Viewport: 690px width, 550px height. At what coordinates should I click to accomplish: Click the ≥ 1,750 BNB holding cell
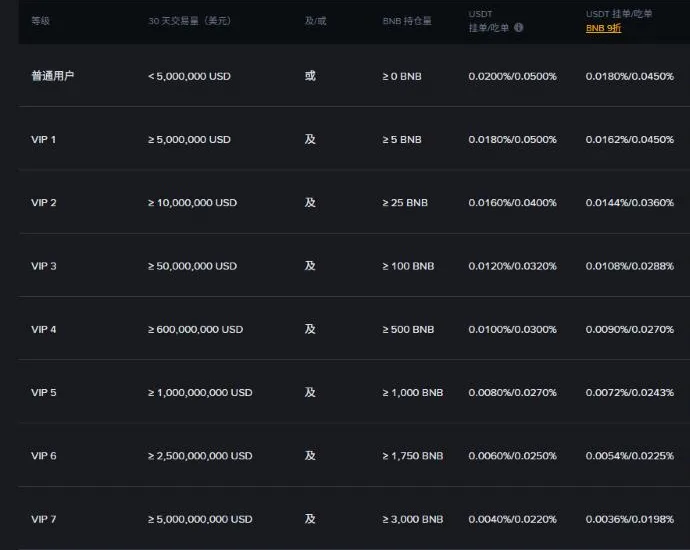[413, 456]
